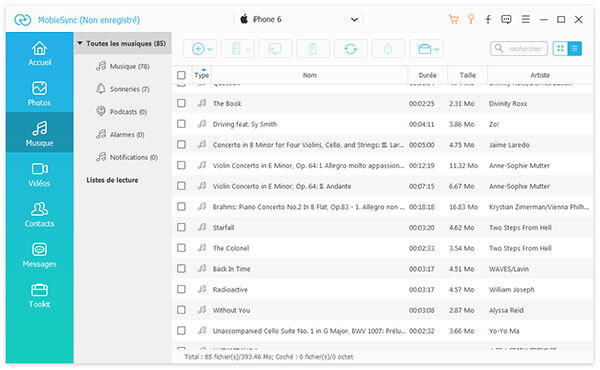Open export to device dropdown arrow
Viewport: 600px width, 370px height.
[x=248, y=49]
